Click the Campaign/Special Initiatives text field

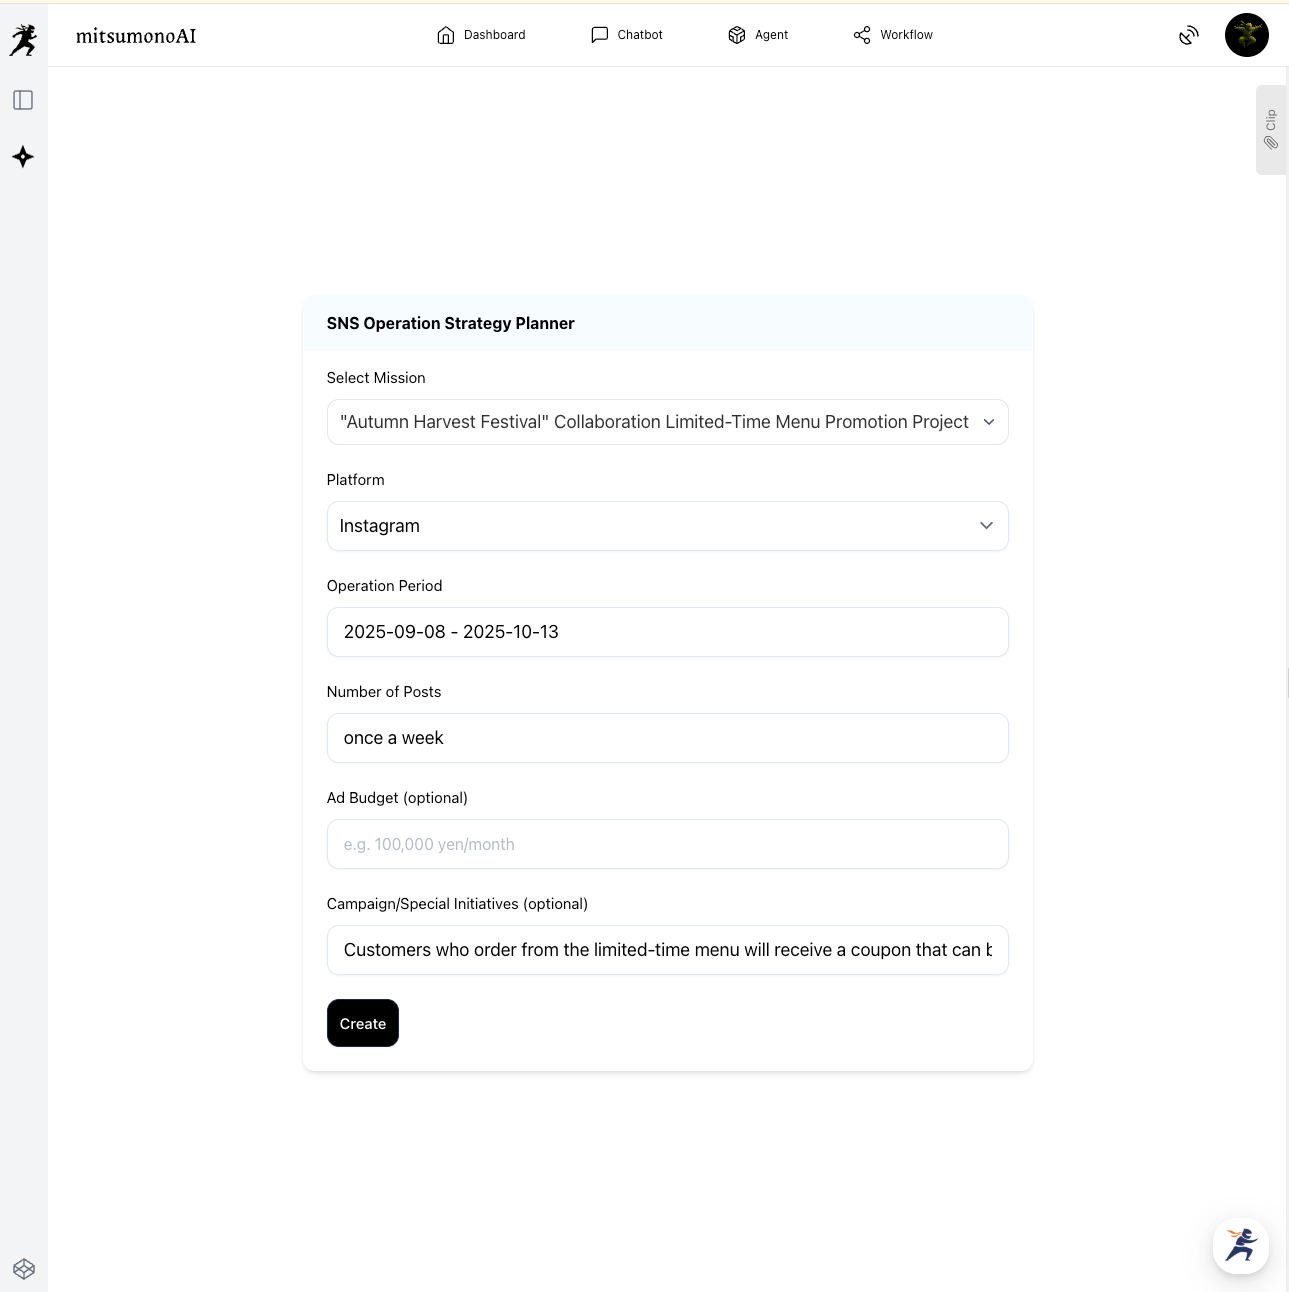tap(667, 950)
